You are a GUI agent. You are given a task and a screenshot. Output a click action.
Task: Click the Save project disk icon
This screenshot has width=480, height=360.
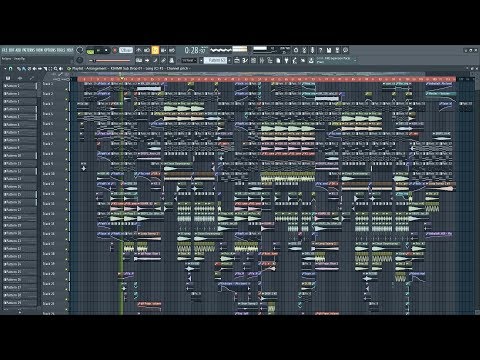[329, 50]
